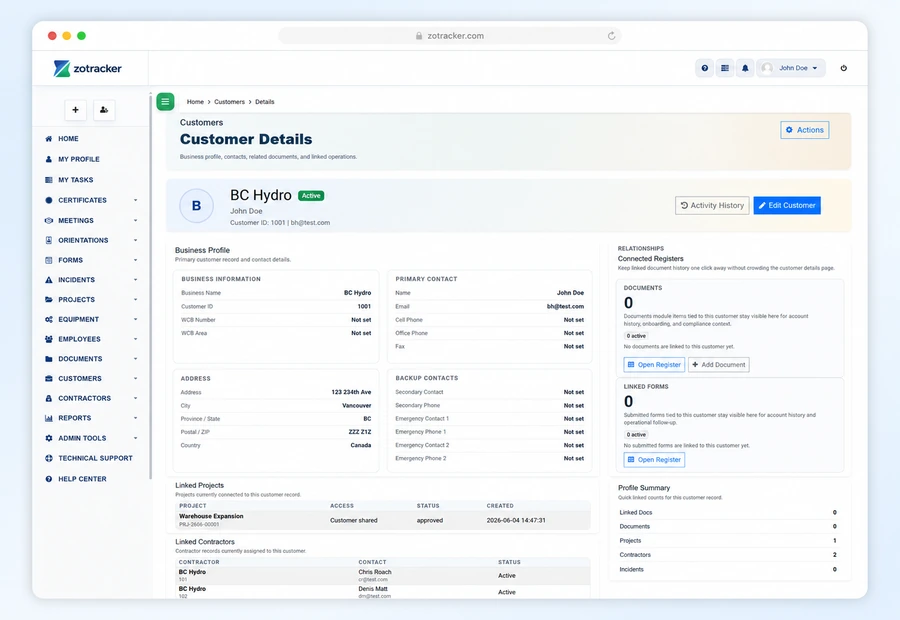Open Activity History
The width and height of the screenshot is (900, 620).
[x=712, y=206]
